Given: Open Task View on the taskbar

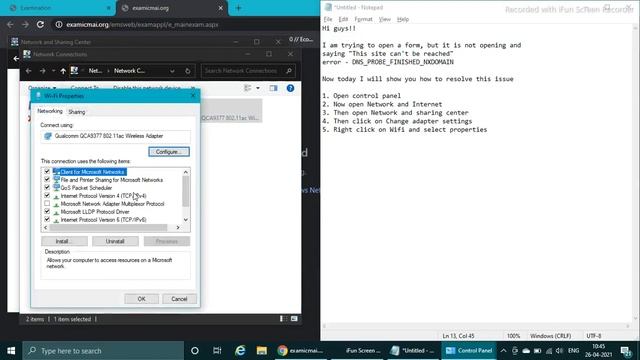Looking at the screenshot, I should tap(217, 351).
